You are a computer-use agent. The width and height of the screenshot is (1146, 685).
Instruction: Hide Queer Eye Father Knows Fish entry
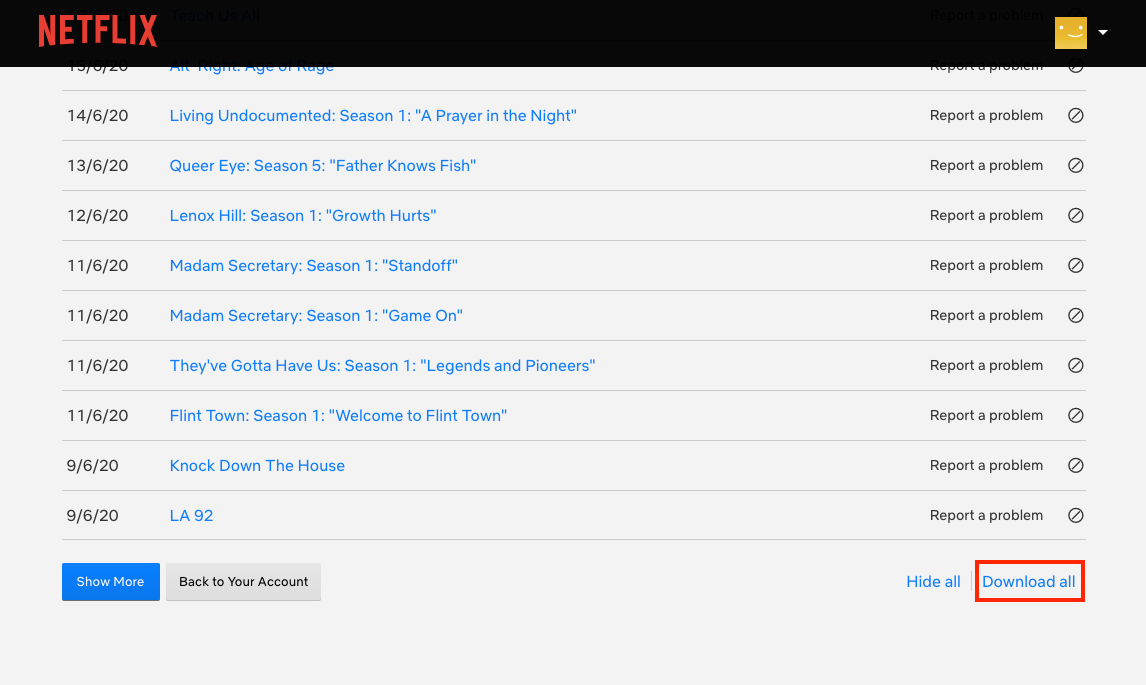[x=1075, y=165]
